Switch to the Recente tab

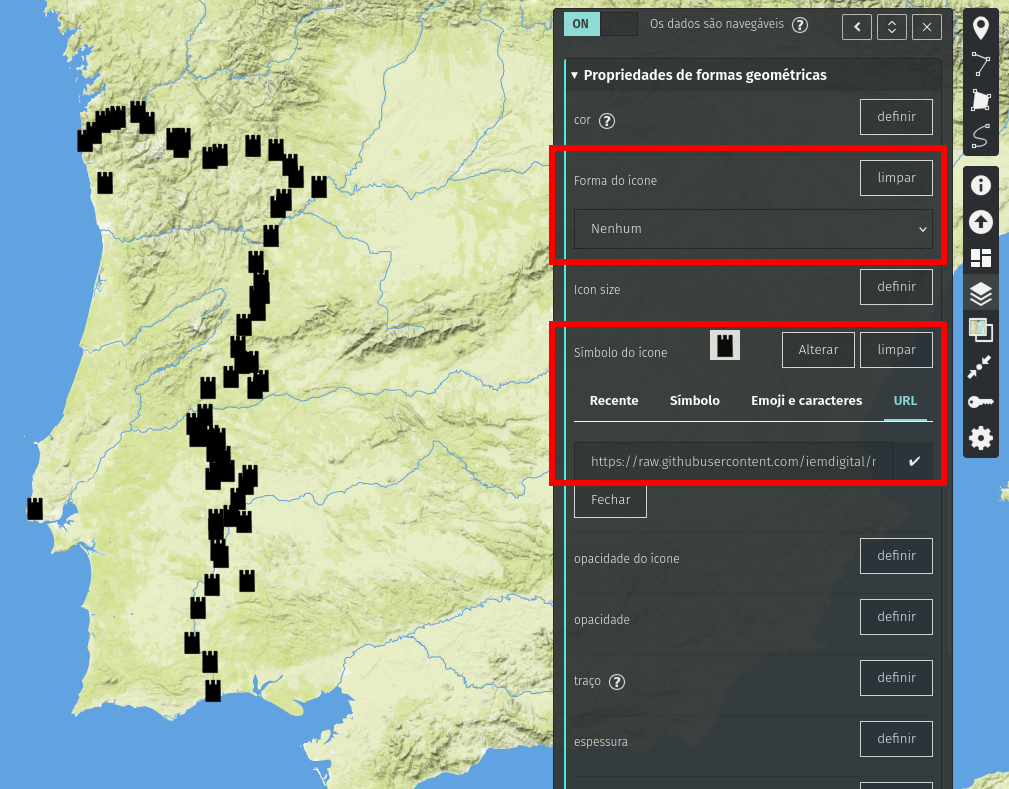pyautogui.click(x=614, y=401)
